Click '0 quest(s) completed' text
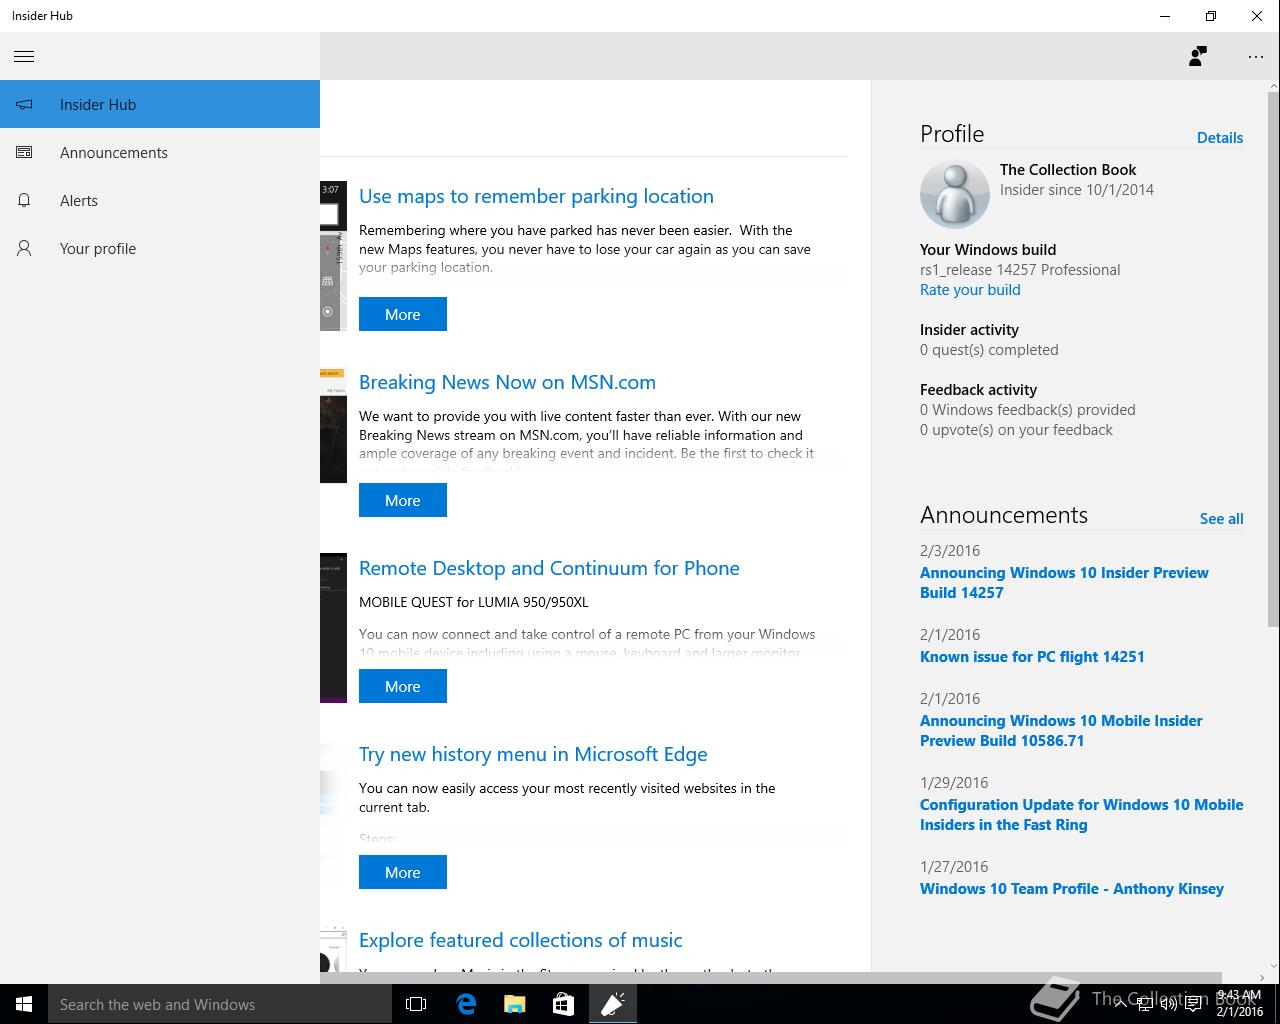The height and width of the screenshot is (1024, 1280). tap(989, 350)
